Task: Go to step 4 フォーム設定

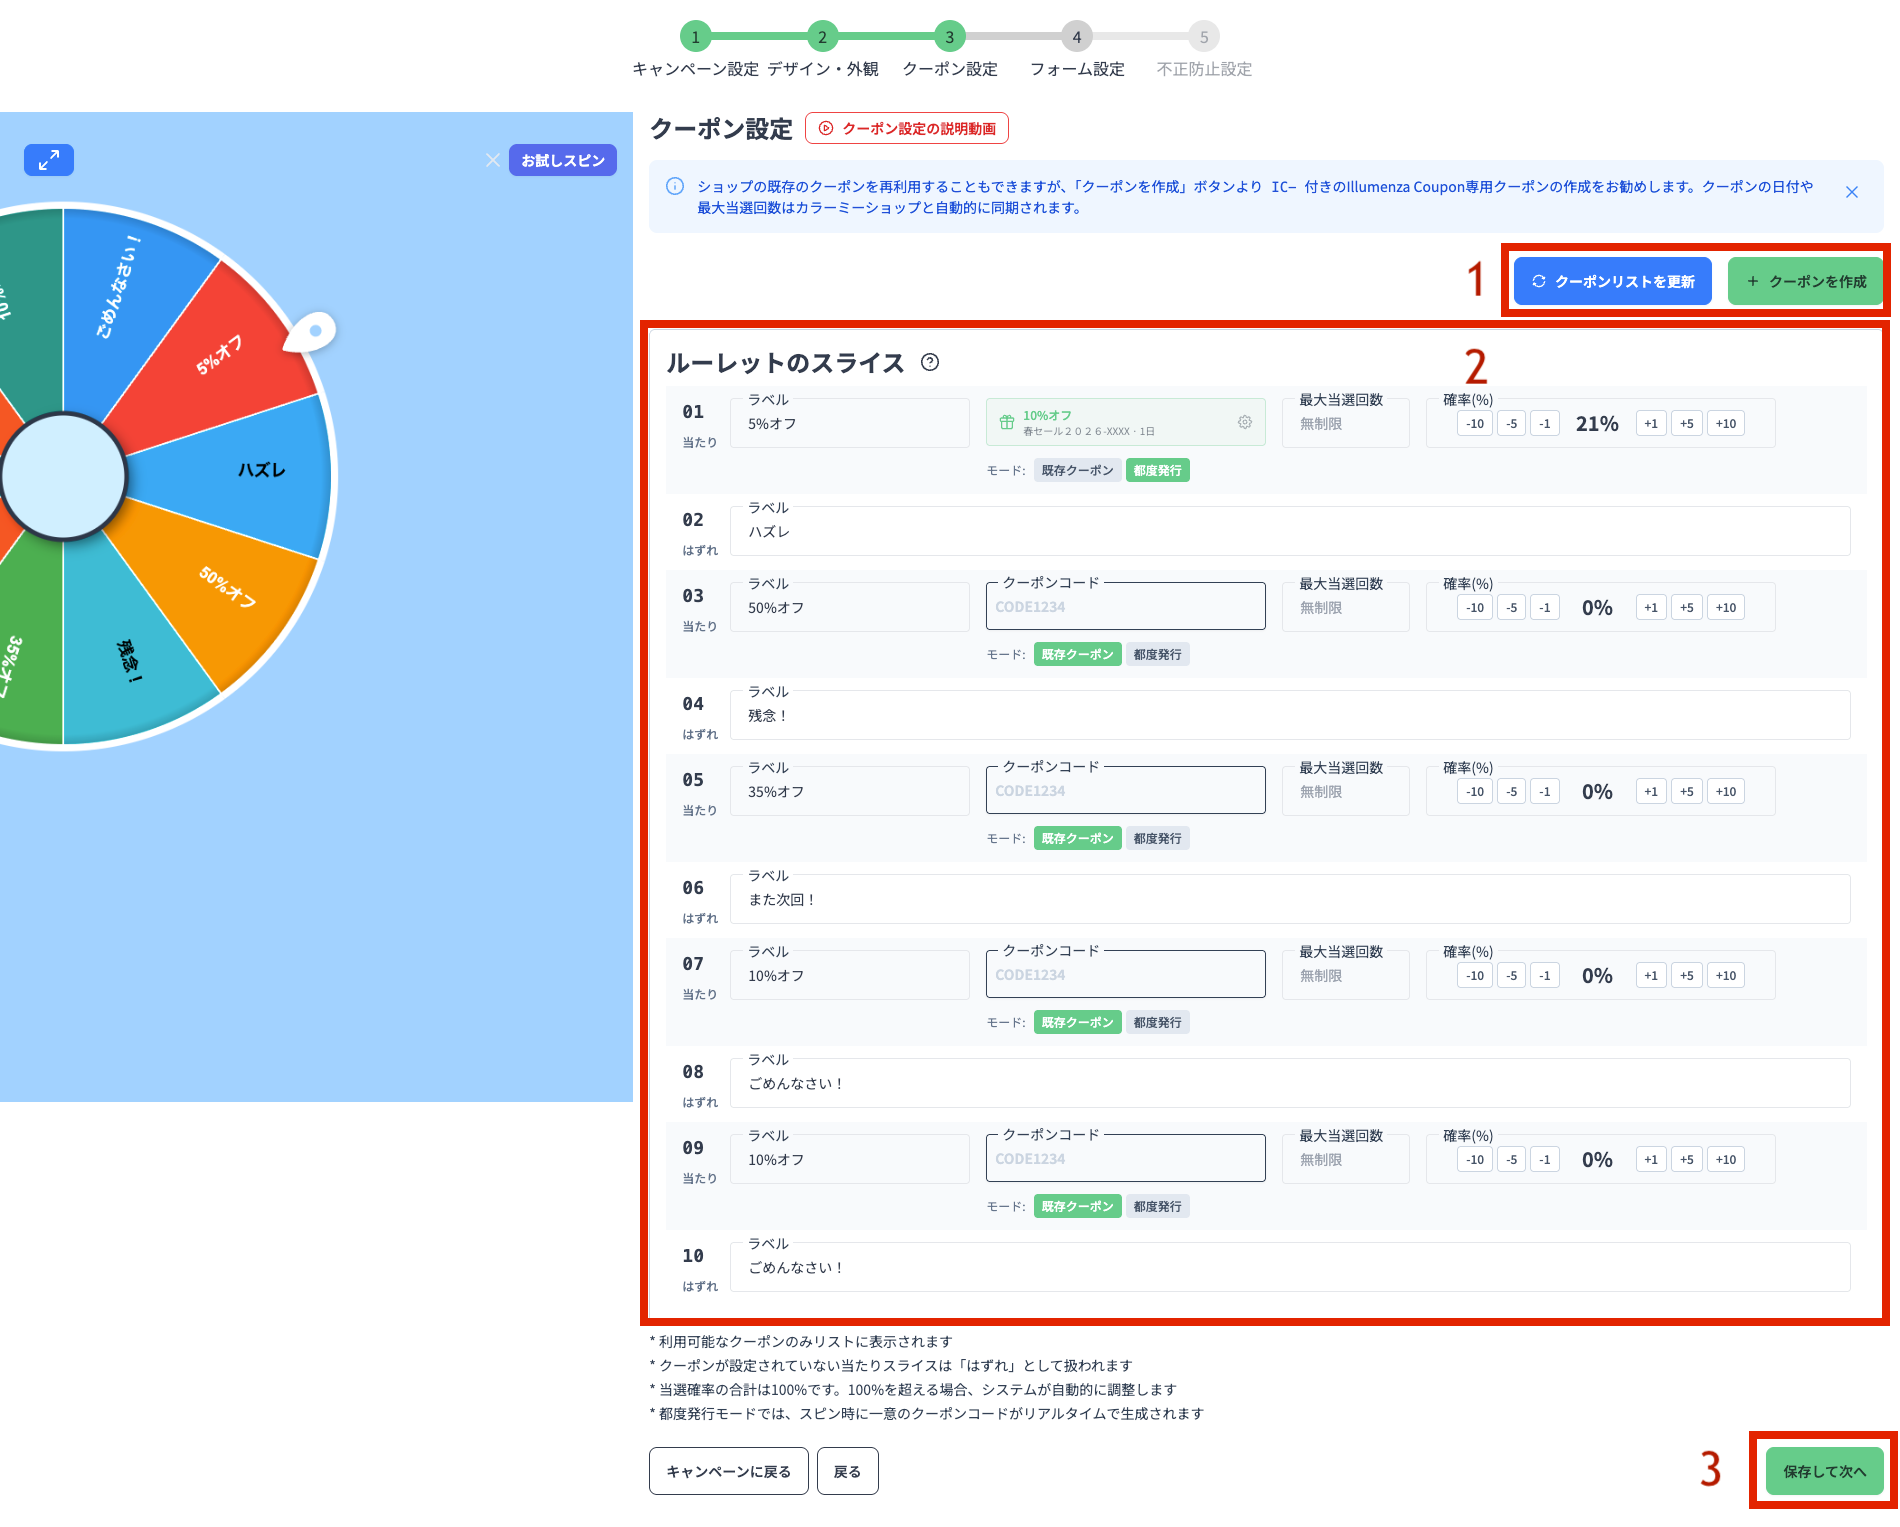Action: (1076, 37)
